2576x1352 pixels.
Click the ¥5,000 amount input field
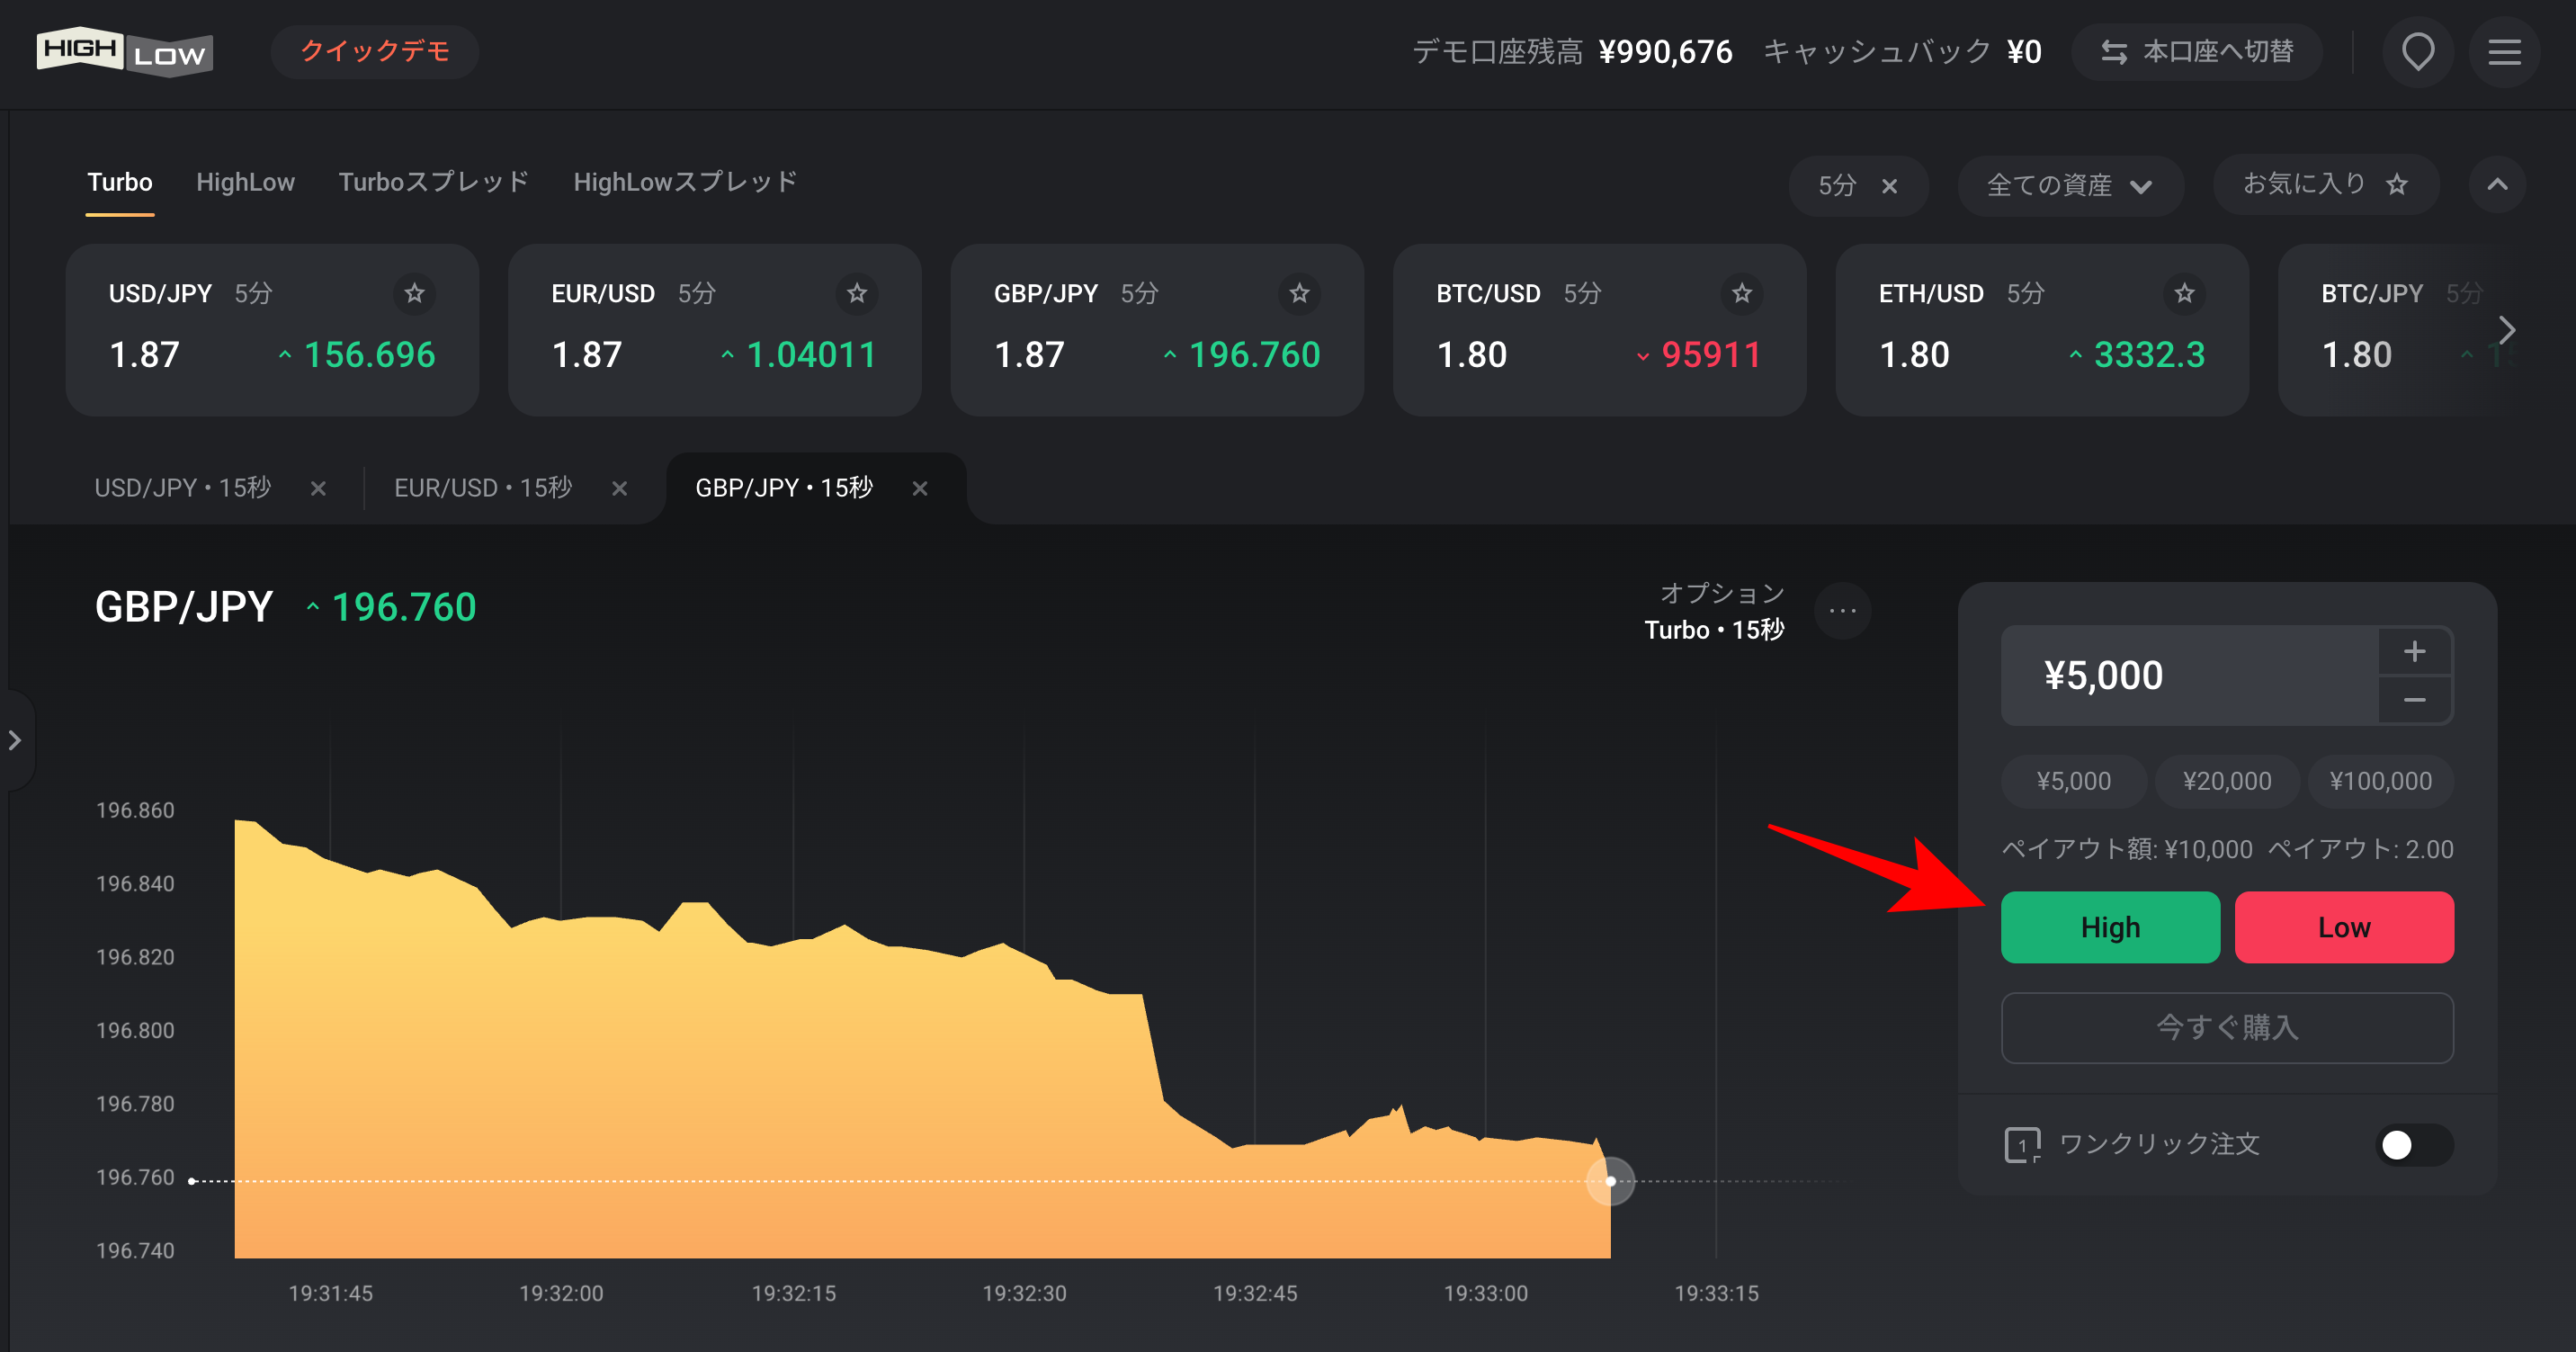point(2189,675)
